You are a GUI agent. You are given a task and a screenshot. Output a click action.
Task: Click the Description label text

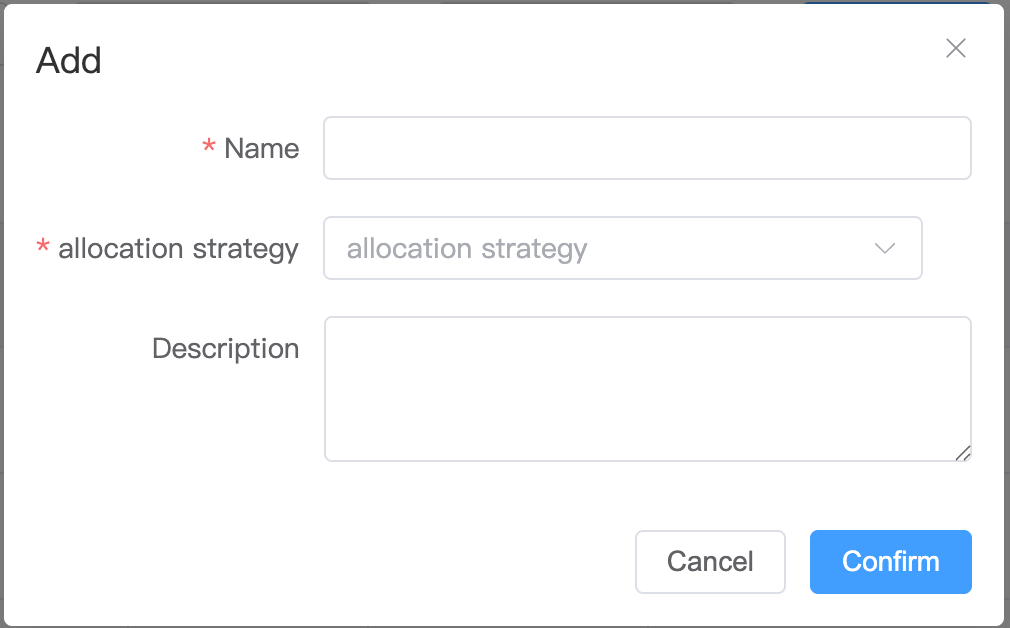click(x=225, y=349)
